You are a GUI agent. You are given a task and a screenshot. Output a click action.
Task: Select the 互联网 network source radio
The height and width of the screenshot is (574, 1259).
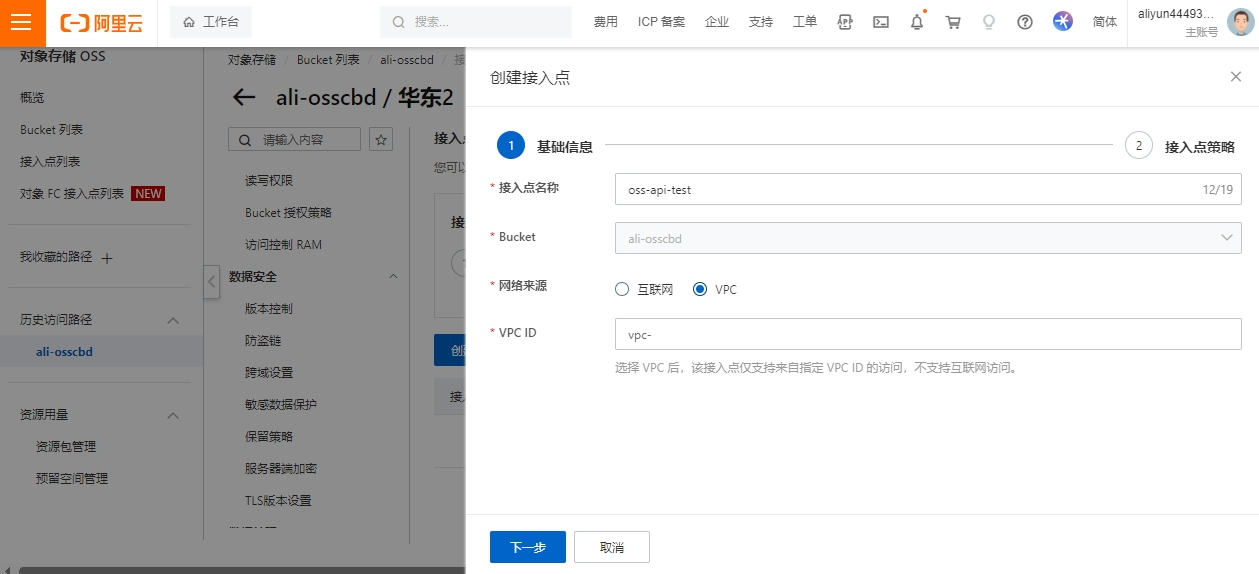[x=622, y=289]
